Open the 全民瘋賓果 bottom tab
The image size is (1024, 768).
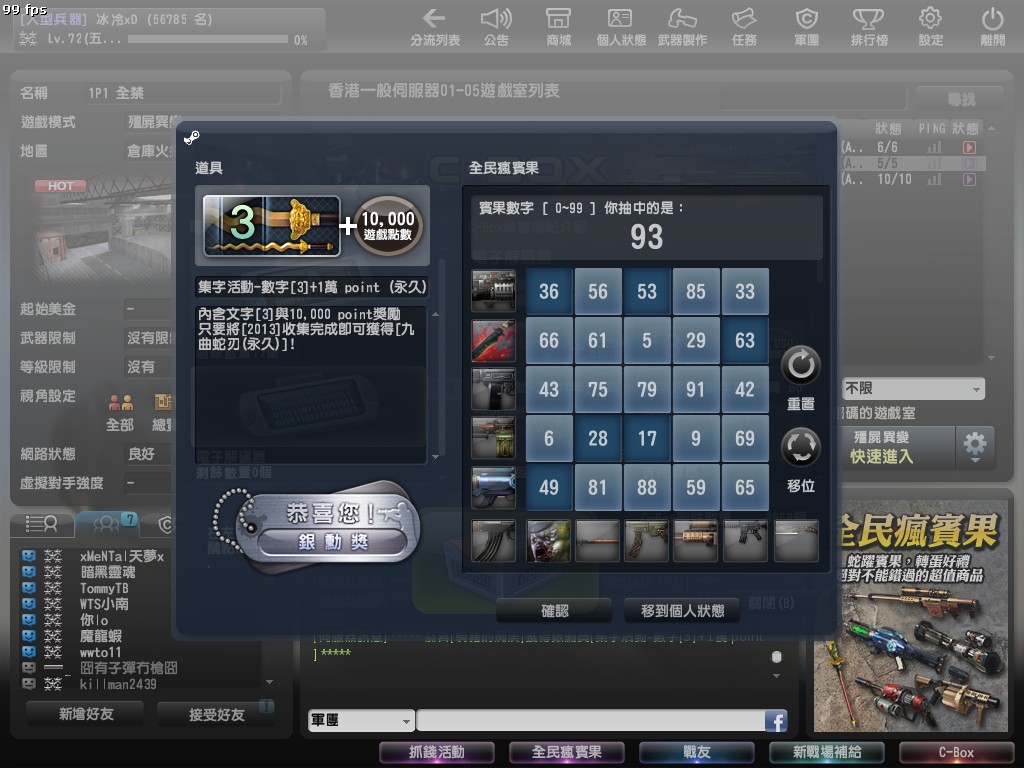tap(567, 752)
